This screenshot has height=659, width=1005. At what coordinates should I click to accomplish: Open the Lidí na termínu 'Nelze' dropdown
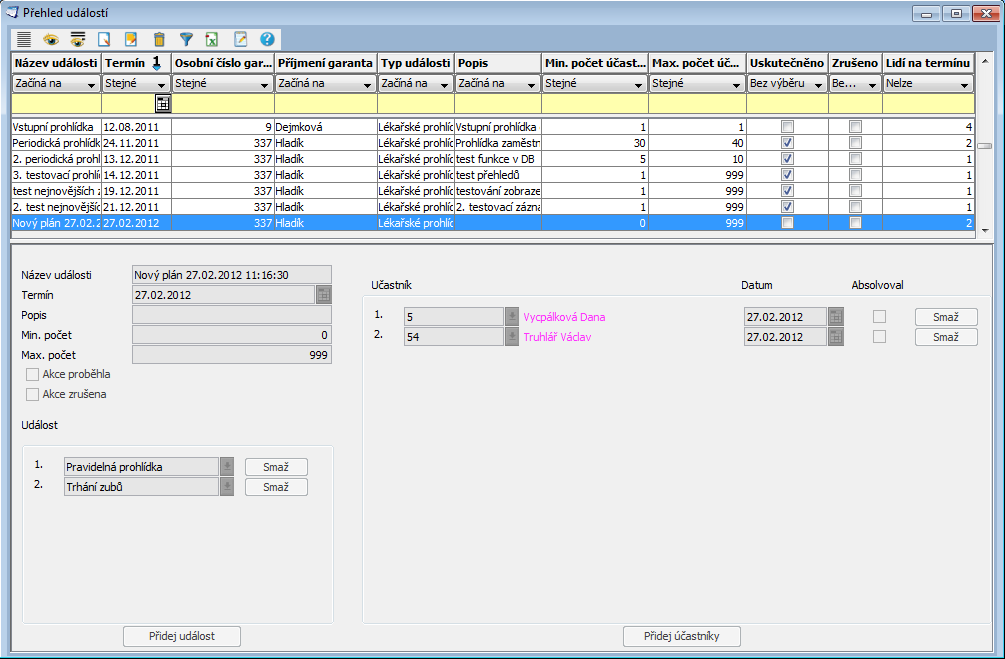click(964, 84)
